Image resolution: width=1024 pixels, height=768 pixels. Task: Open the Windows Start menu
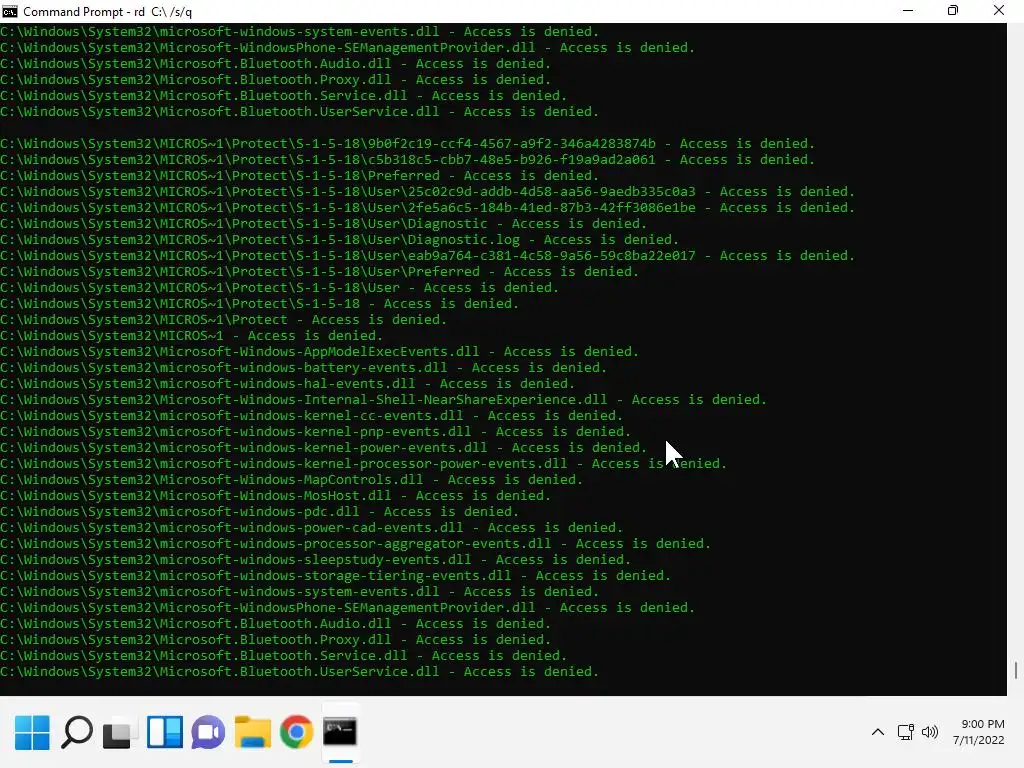(x=32, y=732)
